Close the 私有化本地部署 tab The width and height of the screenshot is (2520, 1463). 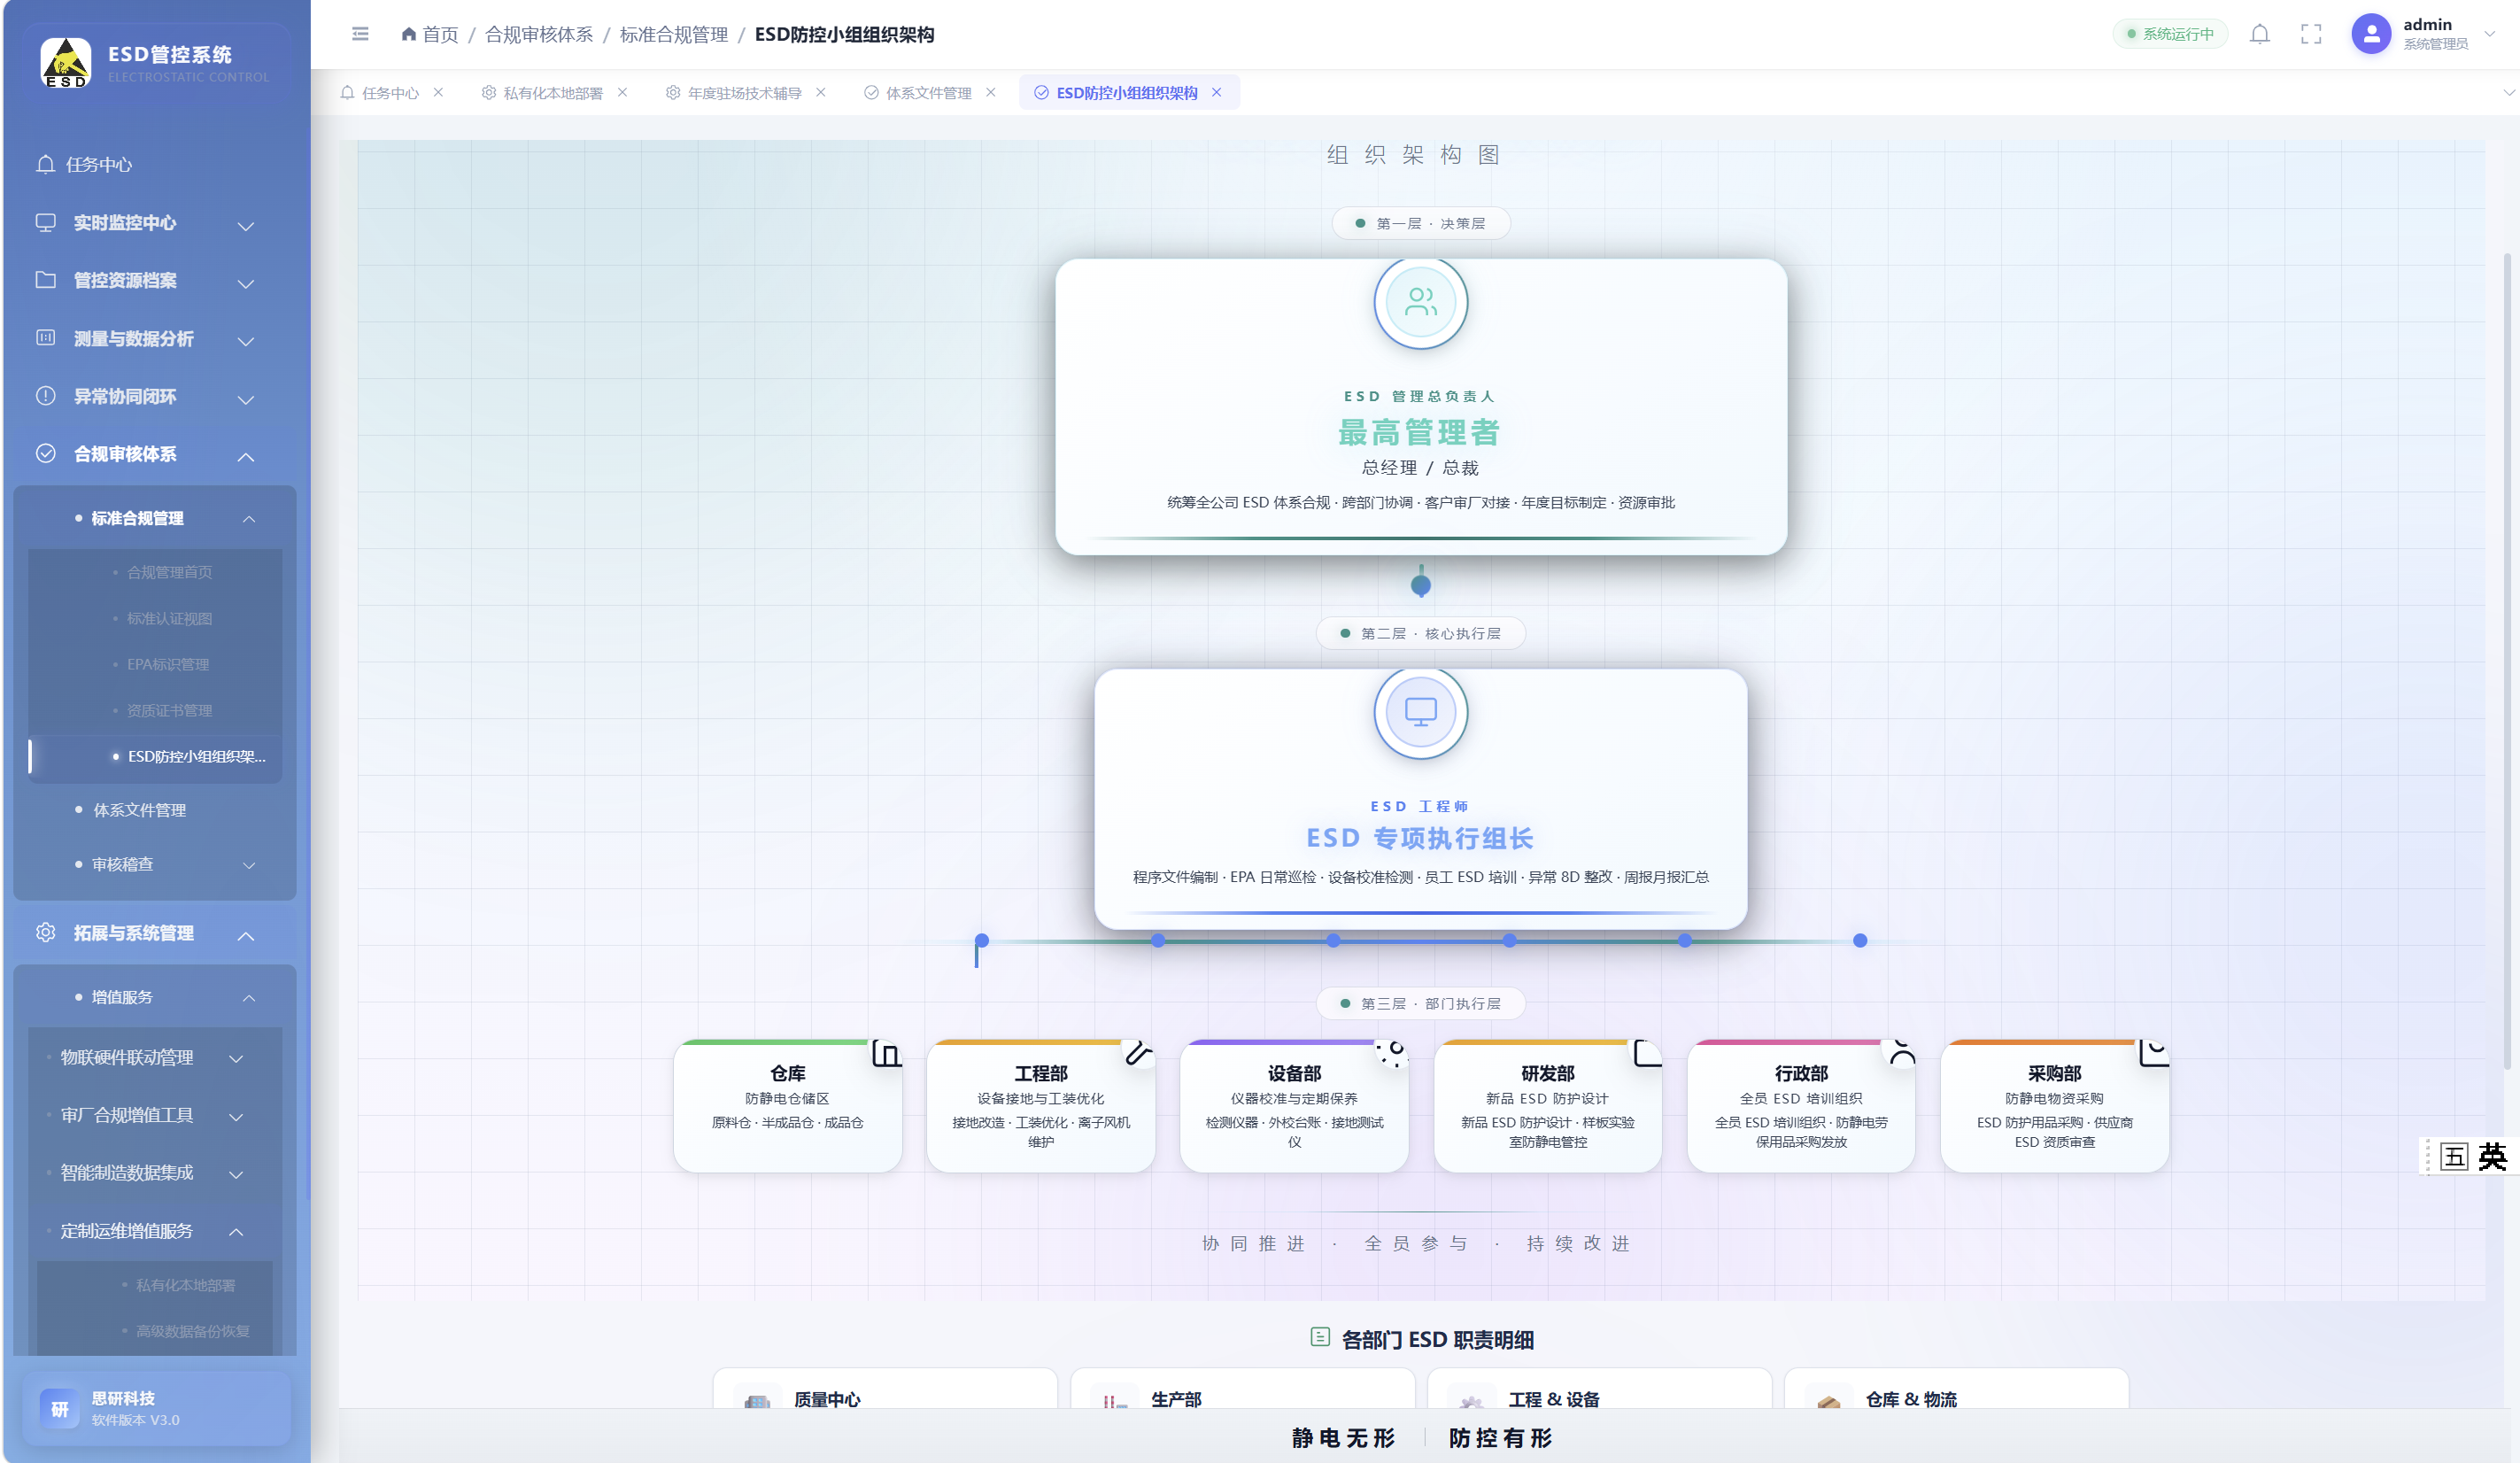click(622, 92)
